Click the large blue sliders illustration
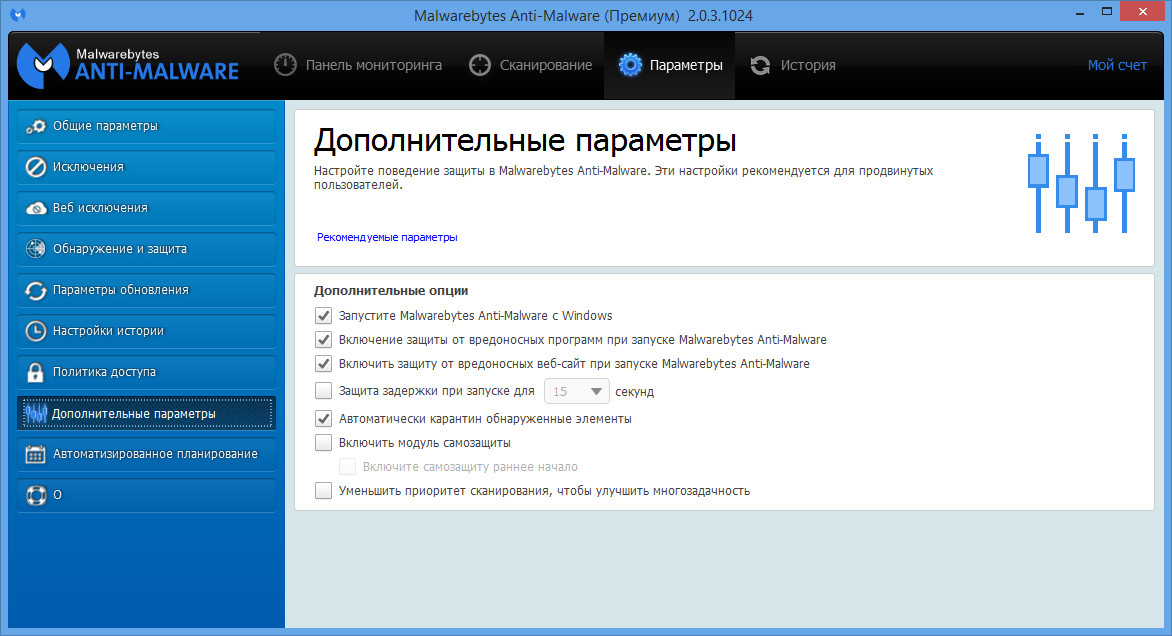This screenshot has height=636, width=1172. (x=1082, y=183)
